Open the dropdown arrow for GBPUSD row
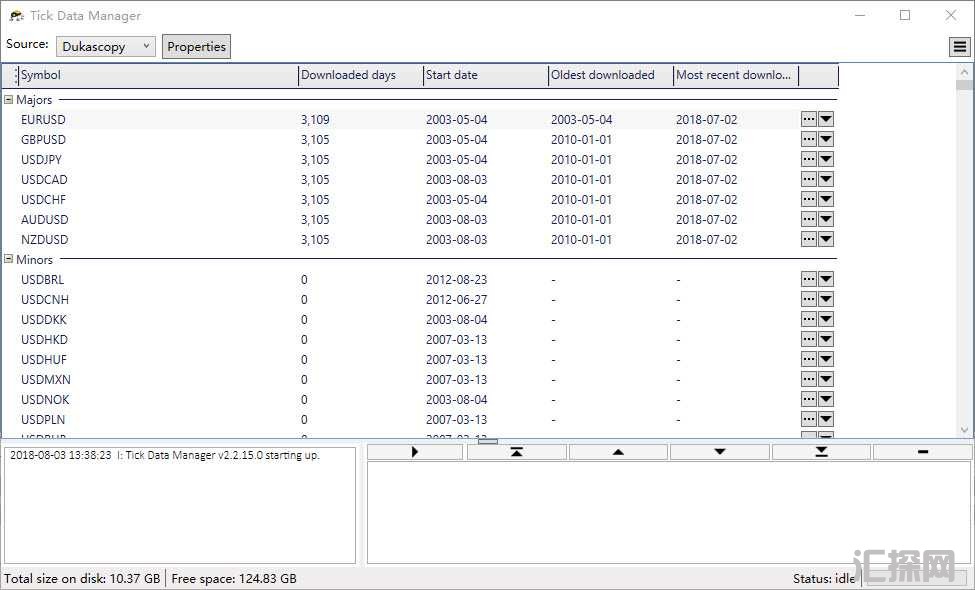 point(826,139)
